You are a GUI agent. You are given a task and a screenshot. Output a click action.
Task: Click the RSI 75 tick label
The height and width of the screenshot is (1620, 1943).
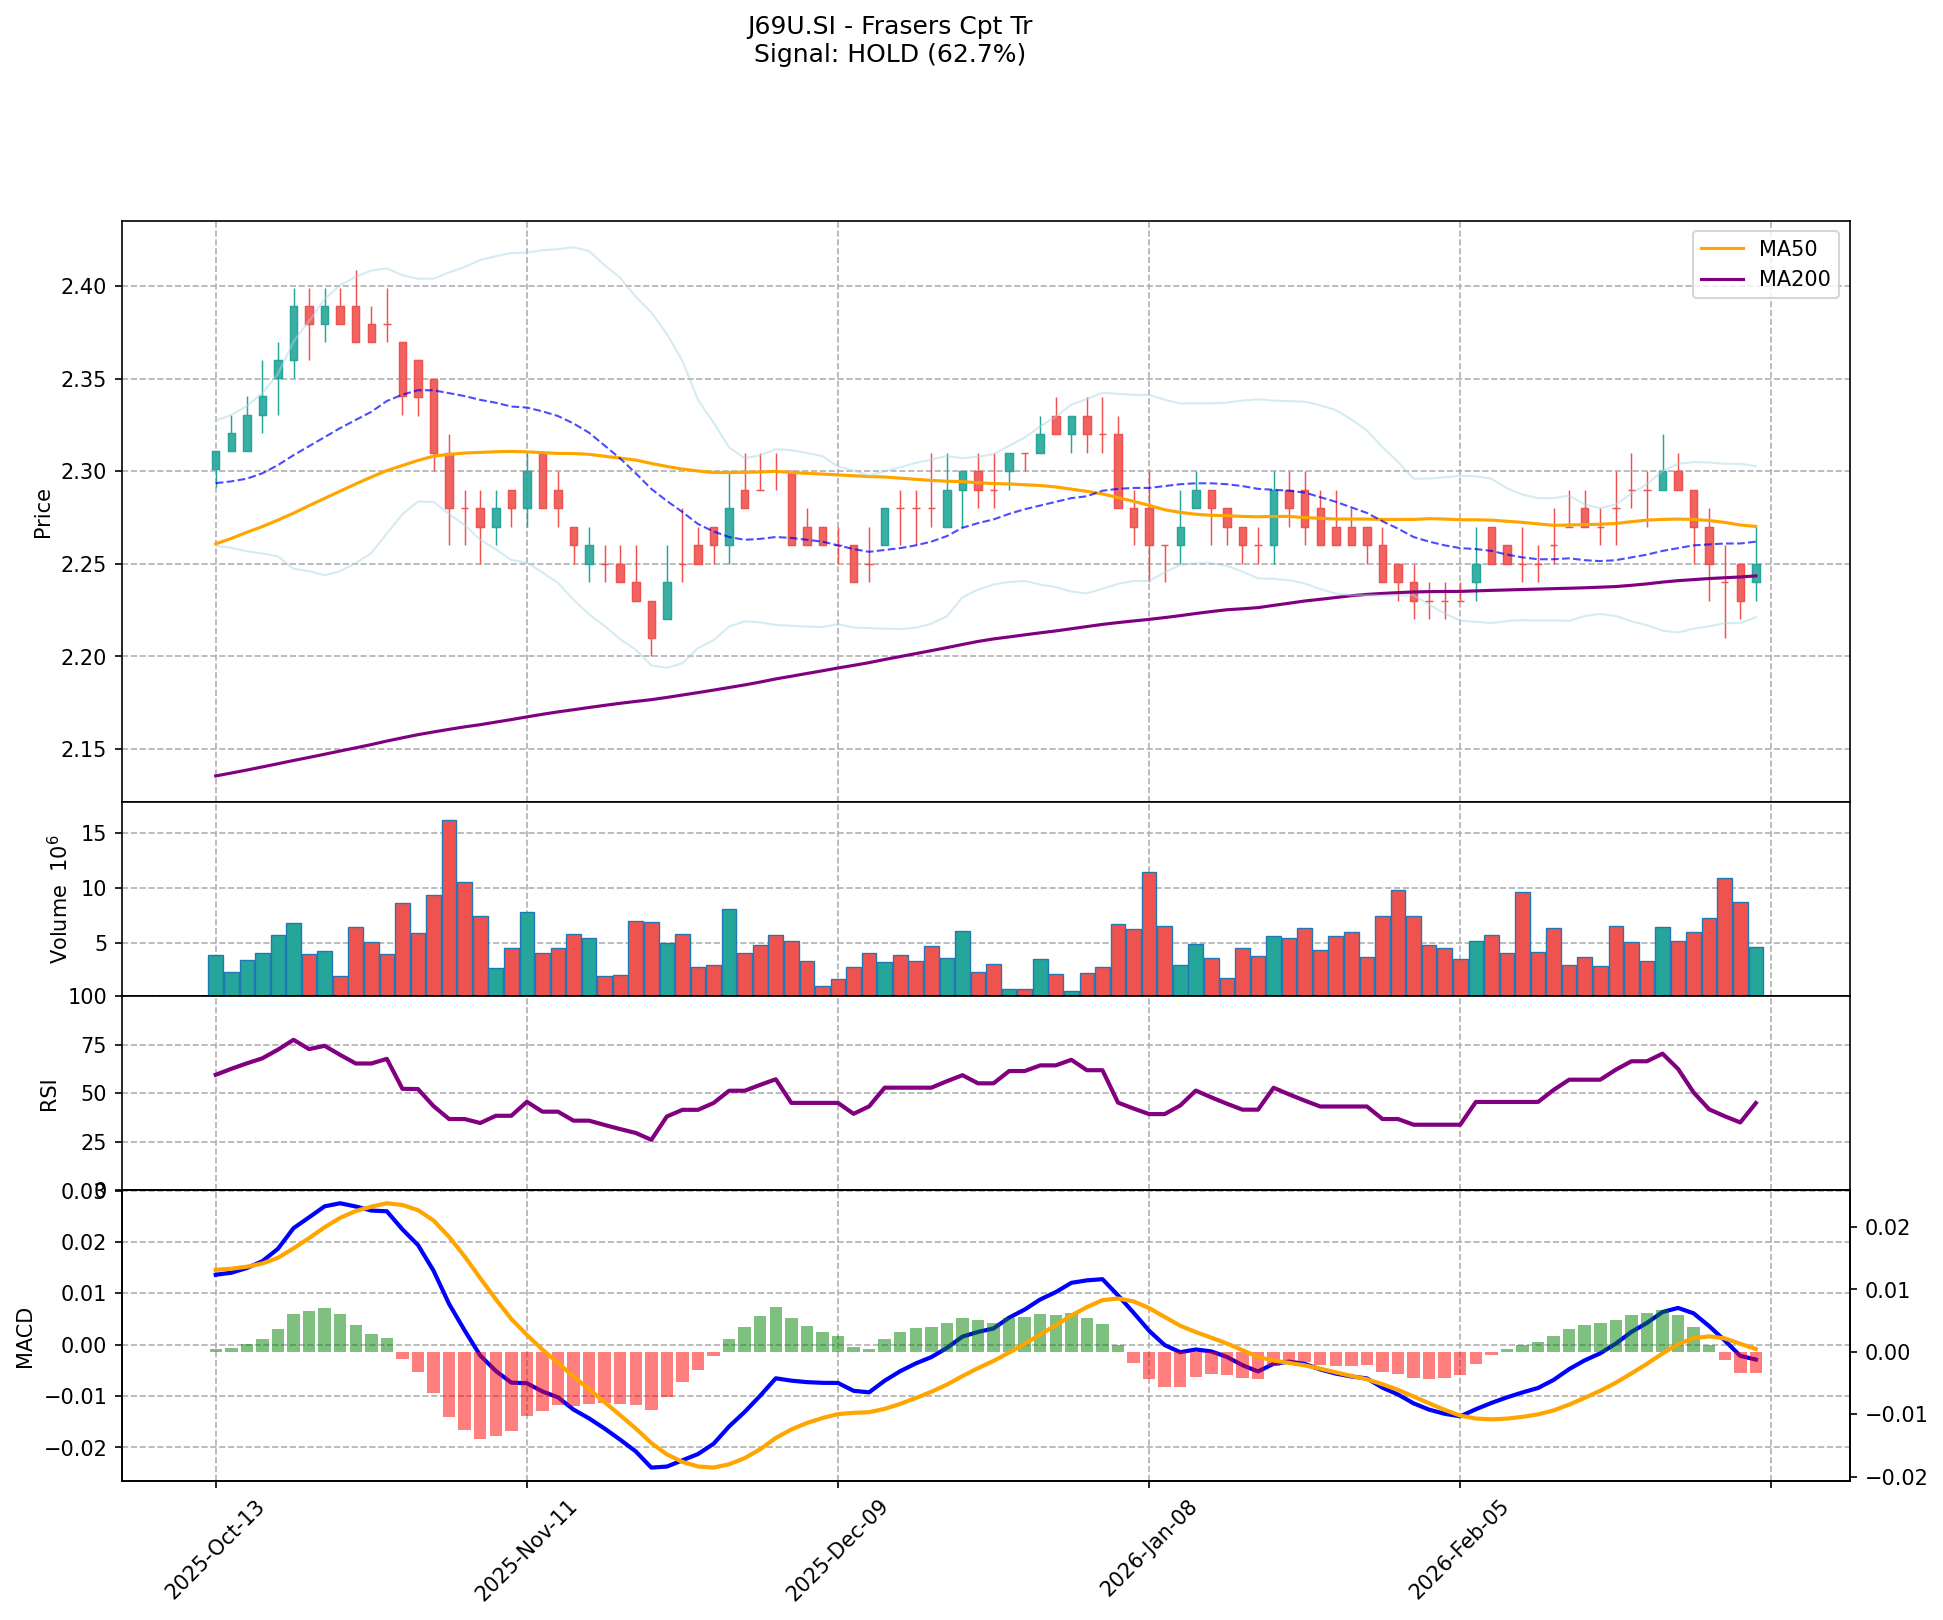[x=92, y=1045]
